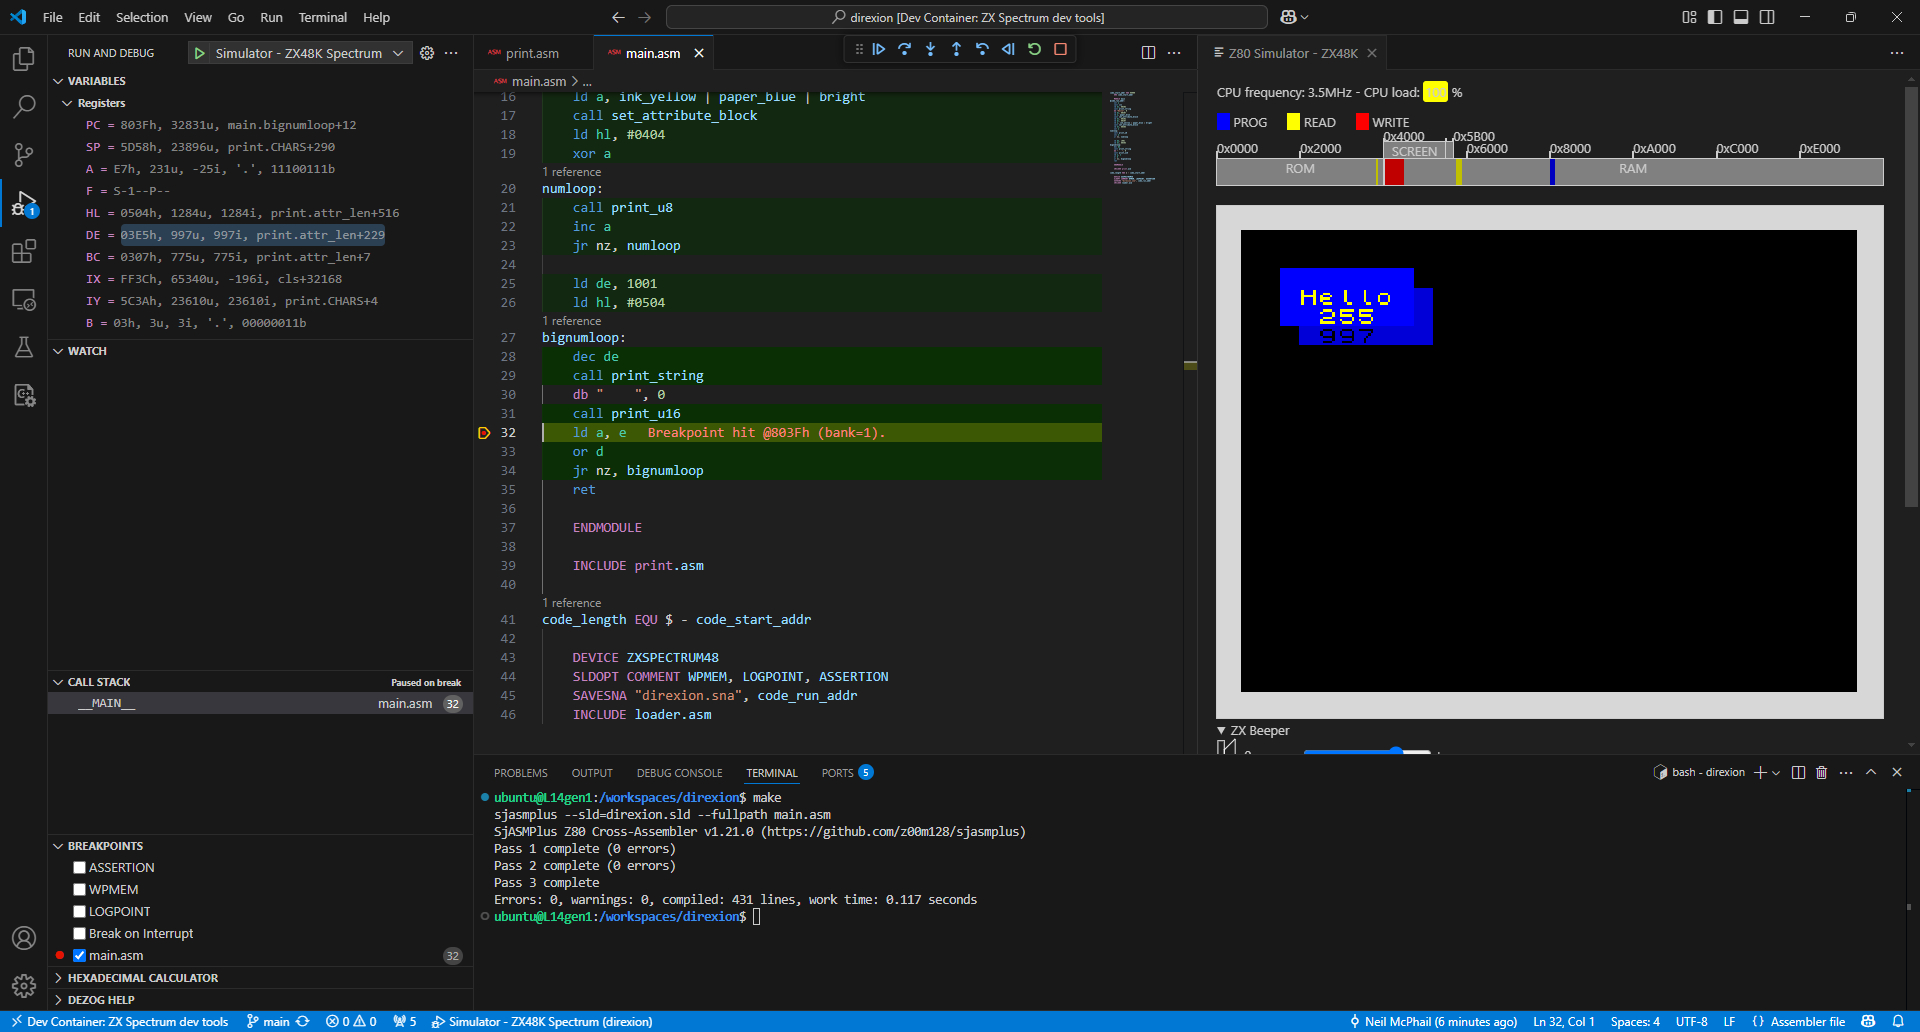Step Out in the debug toolbar

(x=957, y=49)
